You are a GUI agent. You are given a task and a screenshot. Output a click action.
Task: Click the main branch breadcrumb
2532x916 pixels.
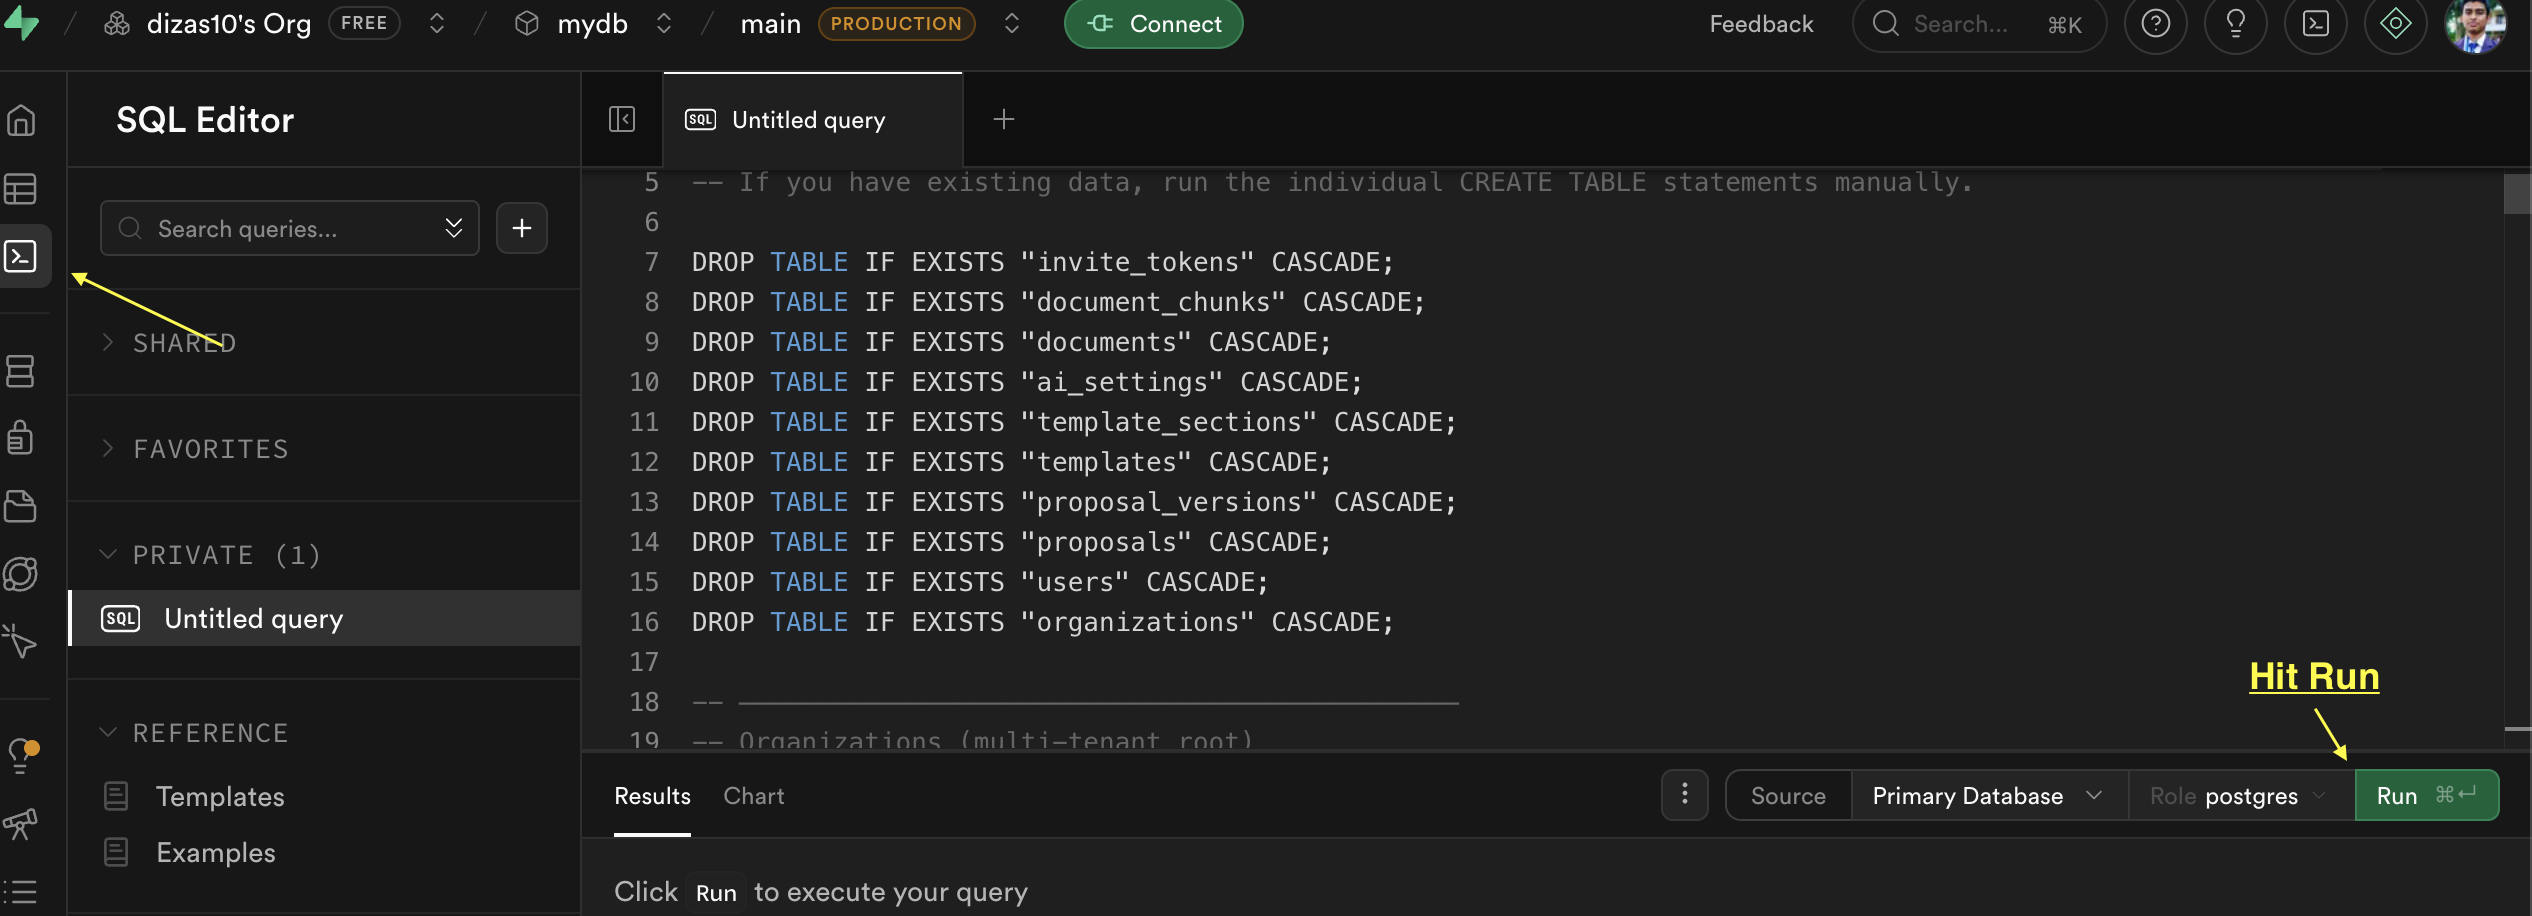pyautogui.click(x=770, y=24)
